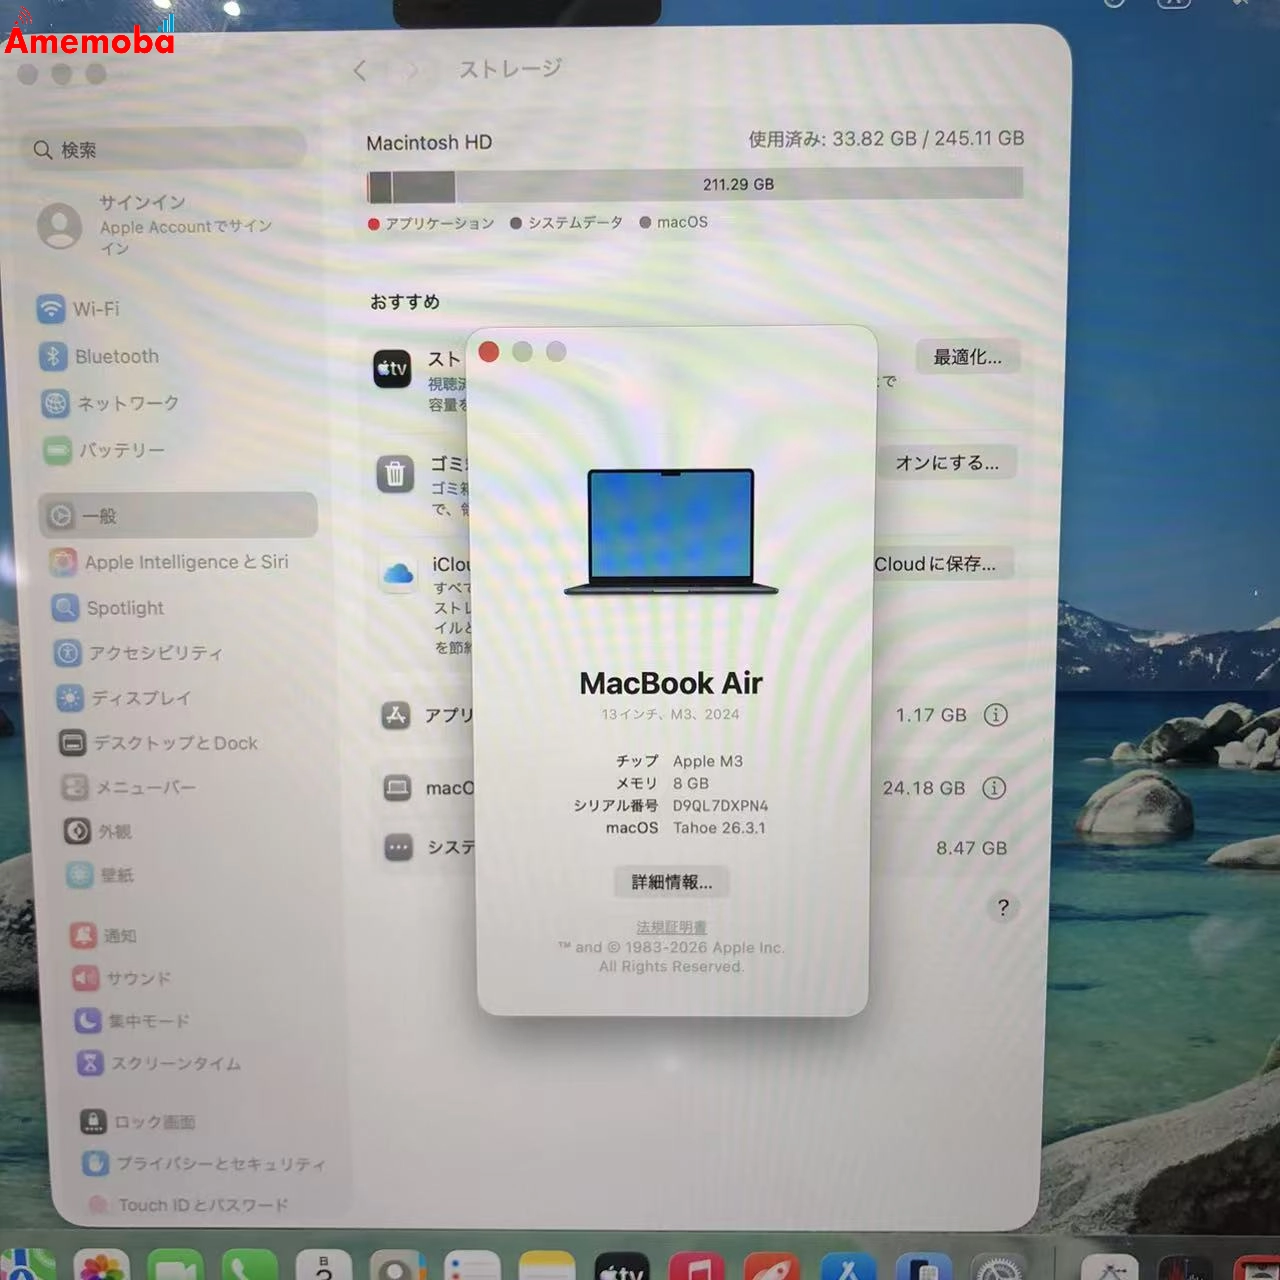Open Wi-Fi settings in the sidebar
The width and height of the screenshot is (1280, 1280).
[x=78, y=309]
